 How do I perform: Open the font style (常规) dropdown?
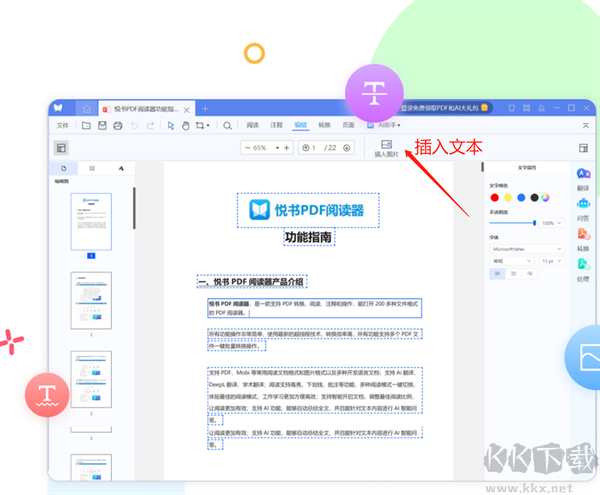tap(512, 261)
